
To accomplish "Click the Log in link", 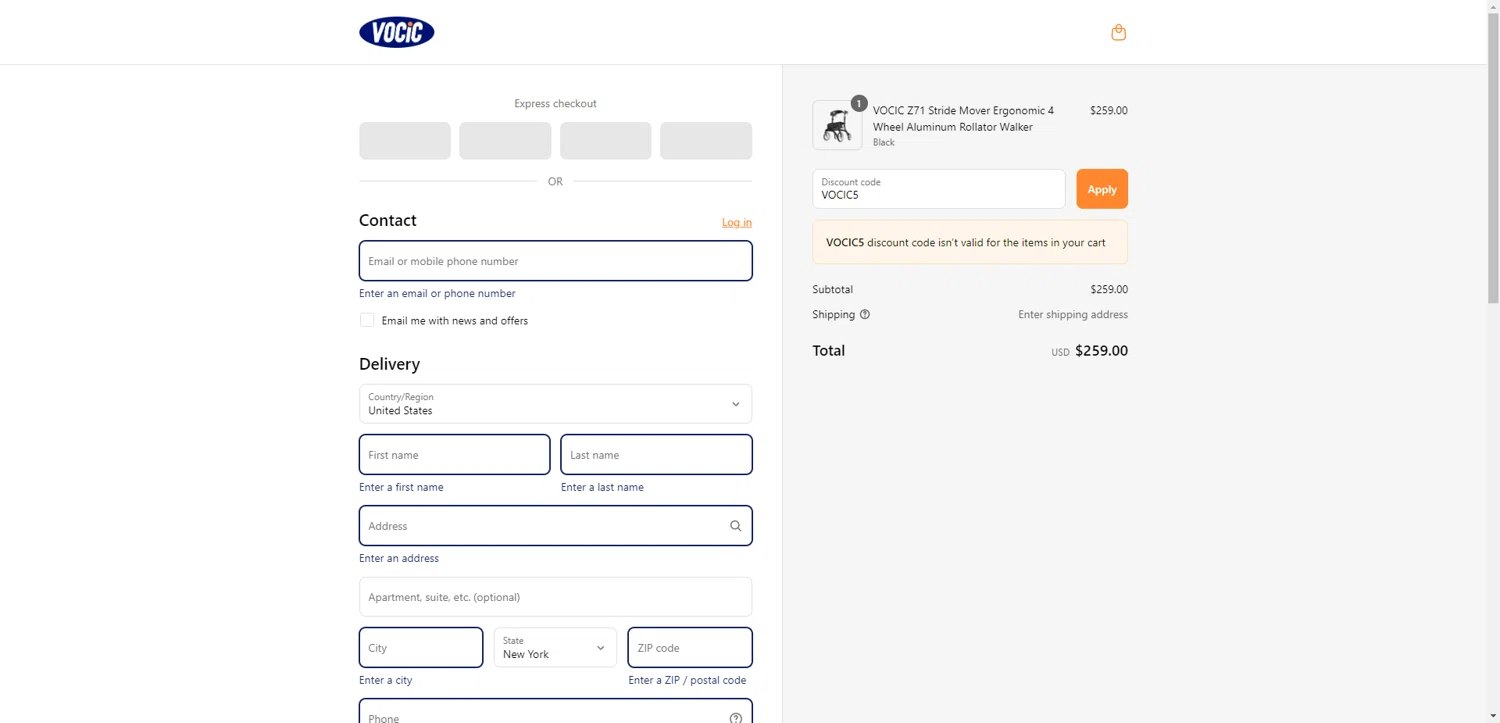I will [x=737, y=222].
